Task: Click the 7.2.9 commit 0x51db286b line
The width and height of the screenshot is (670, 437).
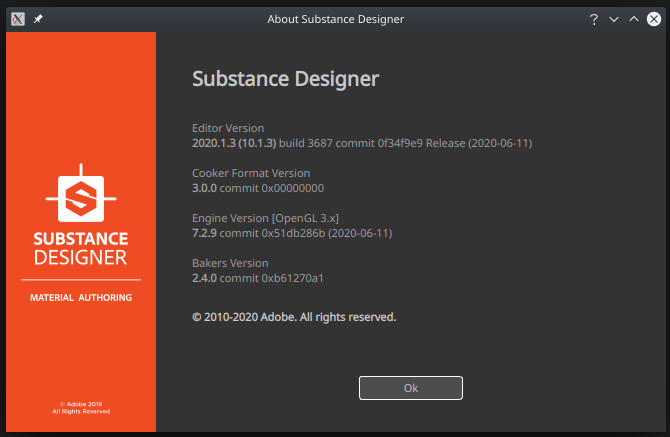Action: pyautogui.click(x=292, y=233)
